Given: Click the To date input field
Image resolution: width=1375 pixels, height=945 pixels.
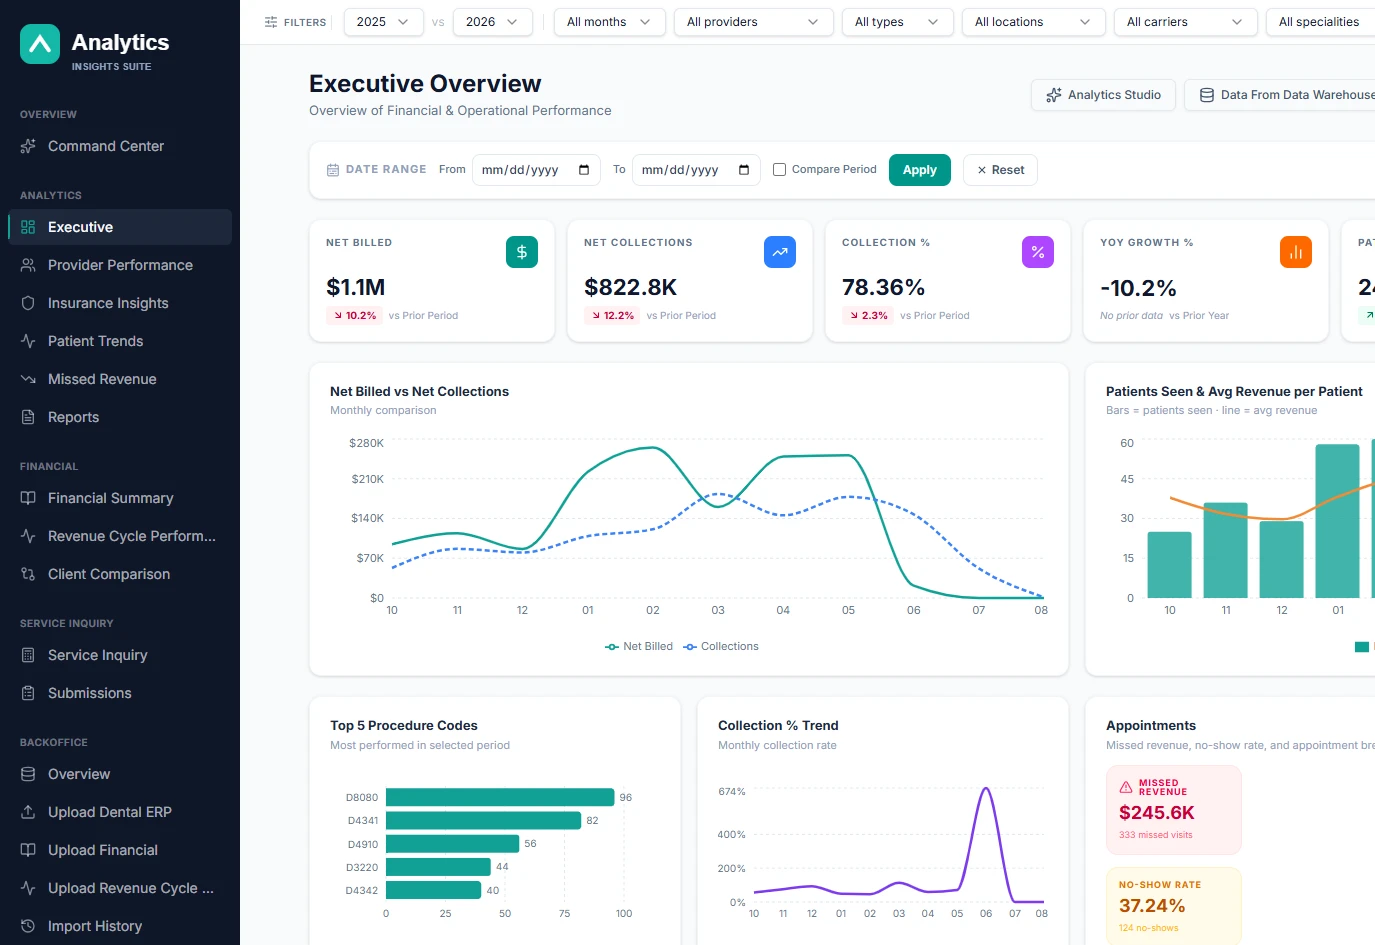Looking at the screenshot, I should point(696,170).
